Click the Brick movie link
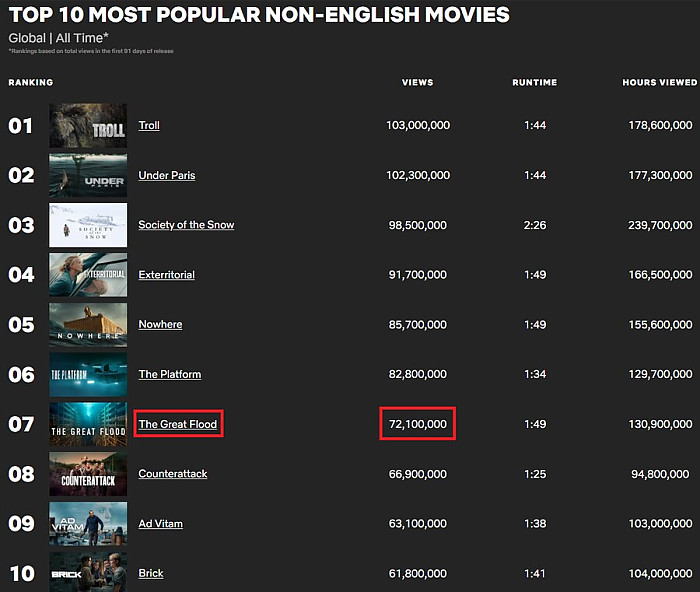 (x=151, y=573)
